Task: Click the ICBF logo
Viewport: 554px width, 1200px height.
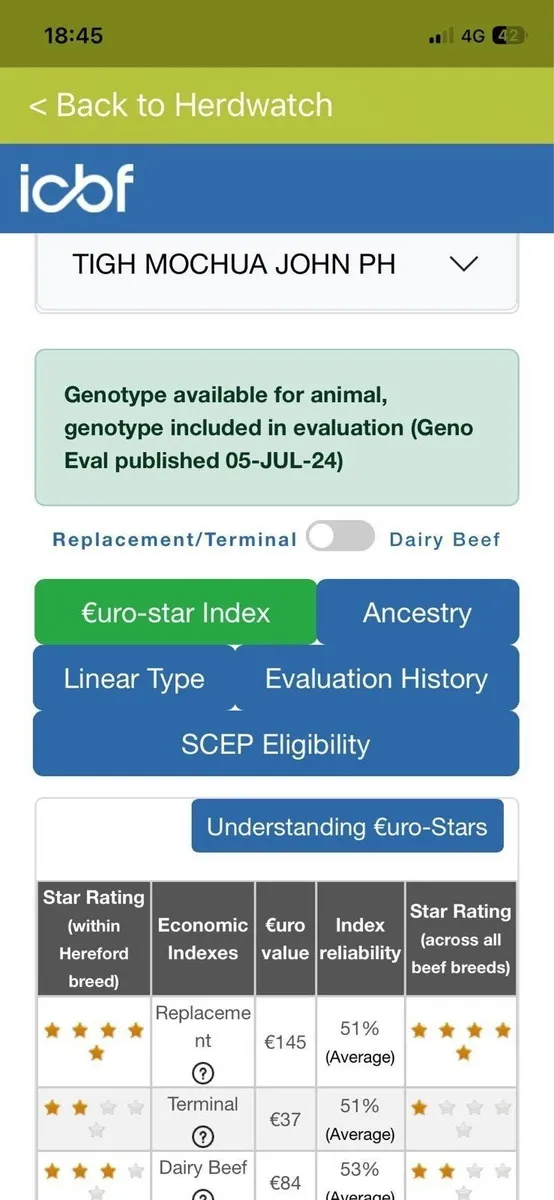Action: (76, 188)
